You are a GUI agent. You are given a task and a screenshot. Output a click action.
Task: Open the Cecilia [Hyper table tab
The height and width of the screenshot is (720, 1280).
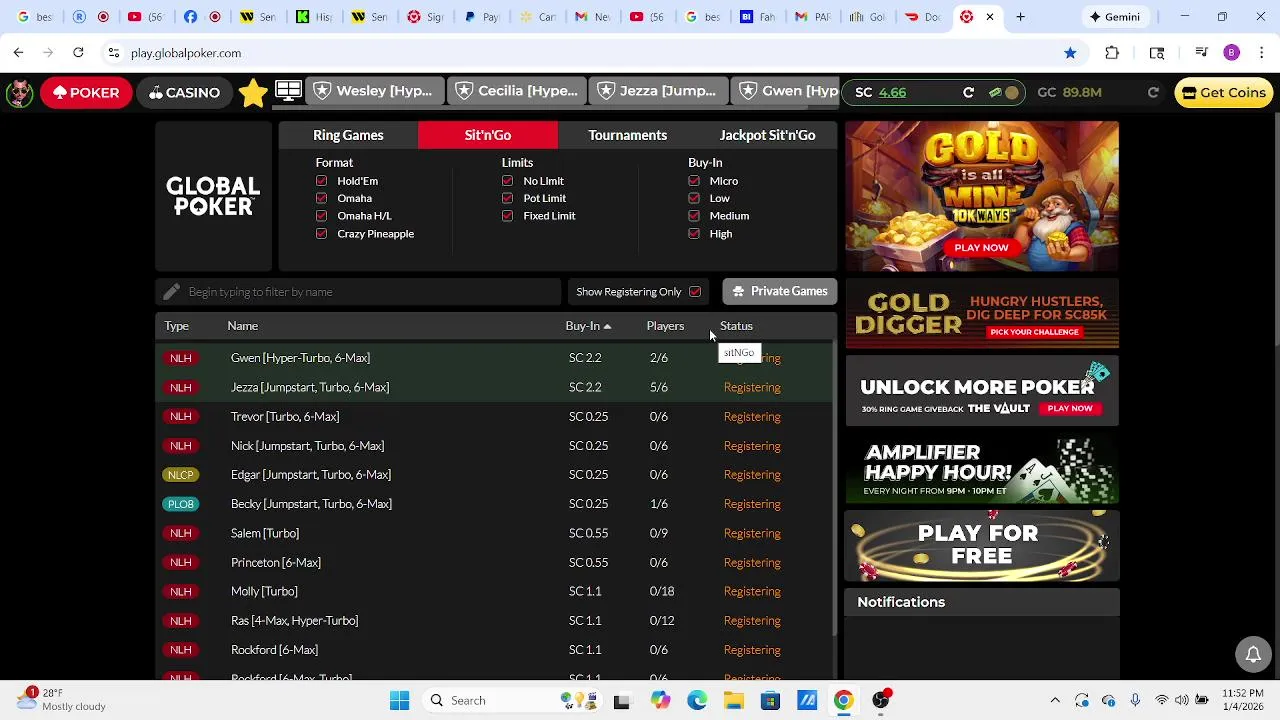click(x=516, y=91)
